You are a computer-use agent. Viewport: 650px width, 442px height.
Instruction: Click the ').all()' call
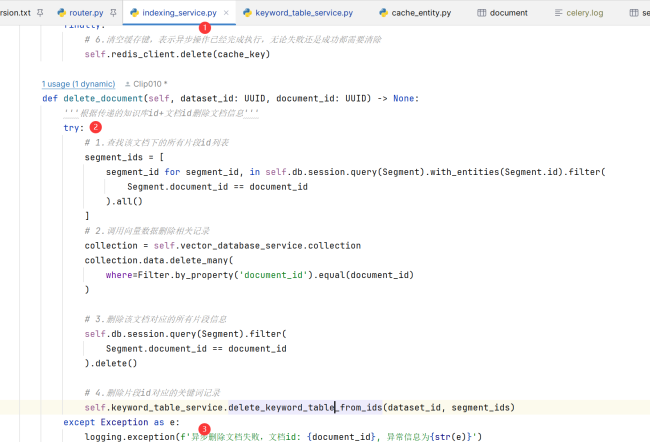pos(124,202)
